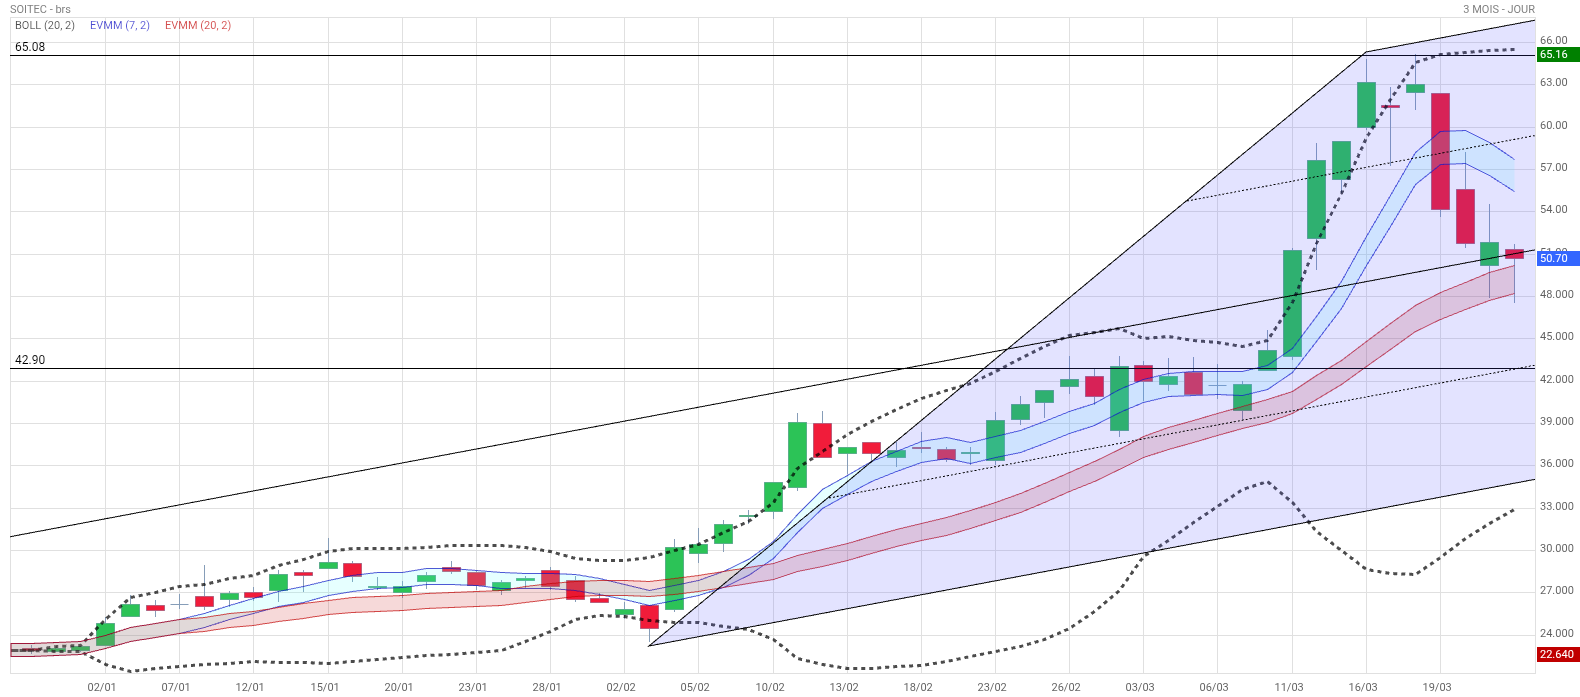Click the 60.00 price axis label
The height and width of the screenshot is (697, 1580).
(1553, 126)
